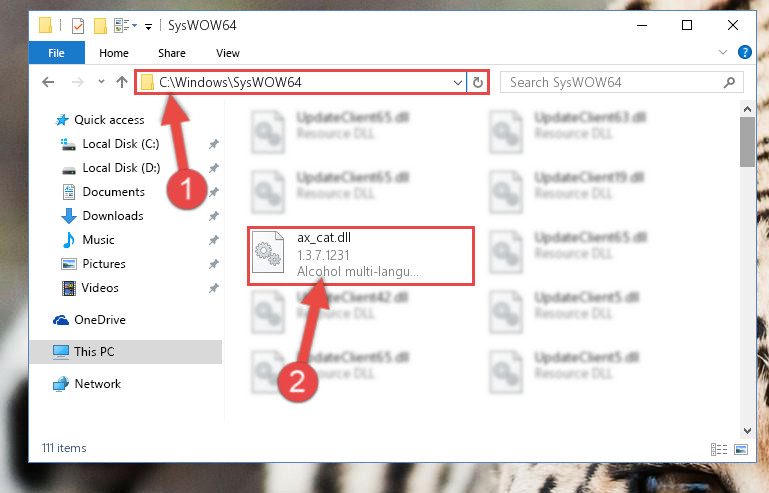This screenshot has height=493, width=769.
Task: Switch to large icons view layout
Action: coord(741,449)
